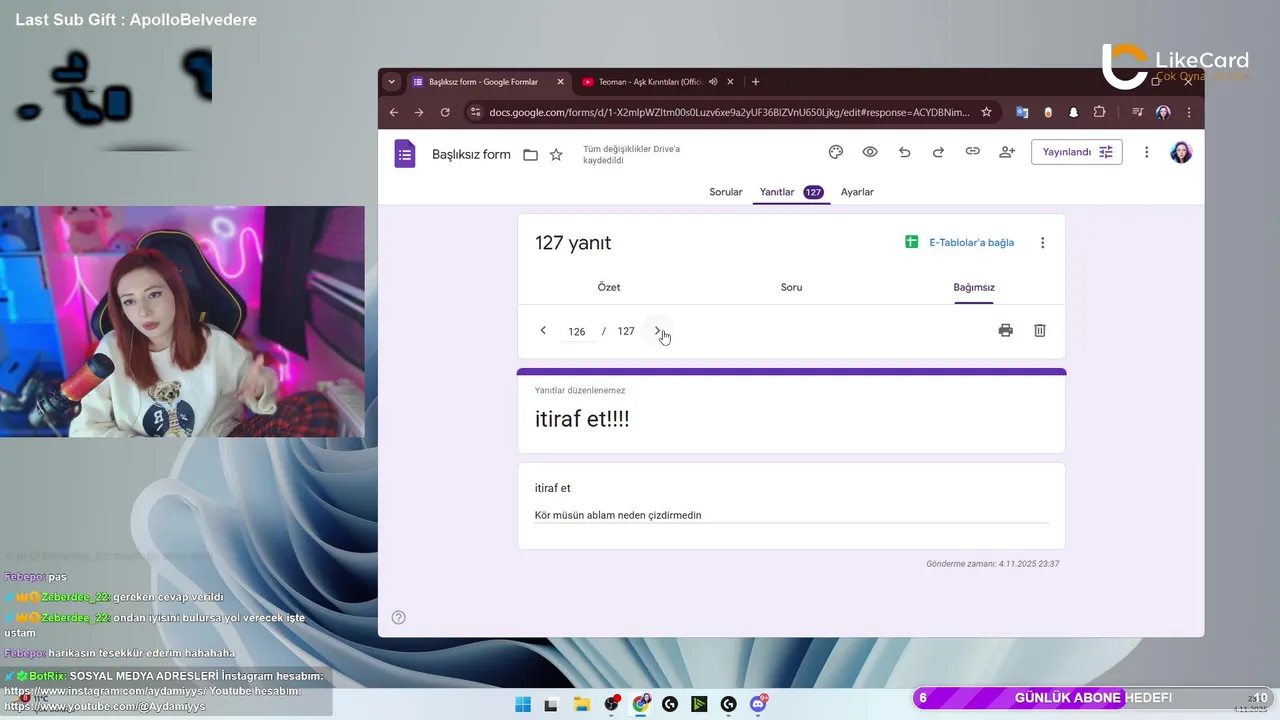This screenshot has width=1280, height=720.
Task: Open File Explorer from the taskbar
Action: [x=582, y=704]
